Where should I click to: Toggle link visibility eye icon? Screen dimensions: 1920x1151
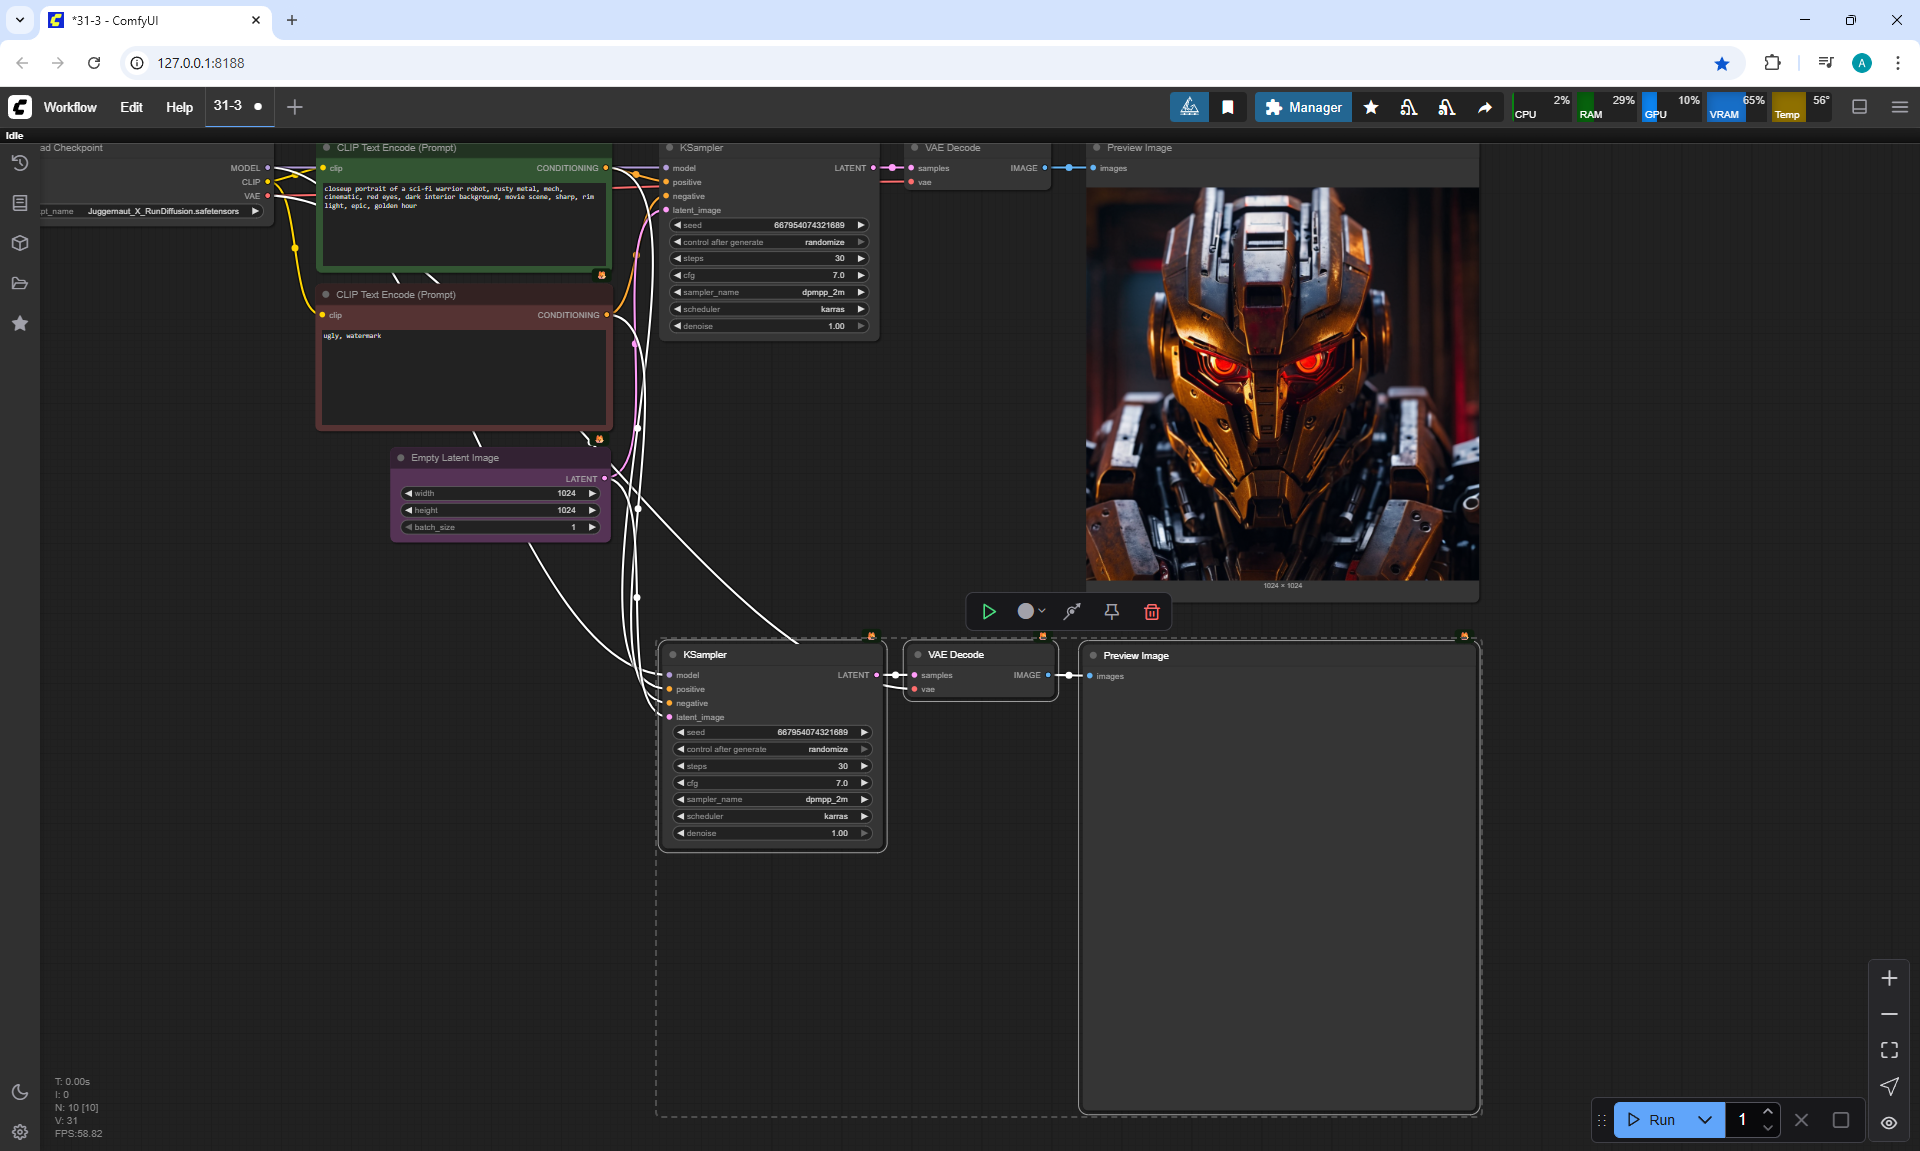click(x=1888, y=1122)
